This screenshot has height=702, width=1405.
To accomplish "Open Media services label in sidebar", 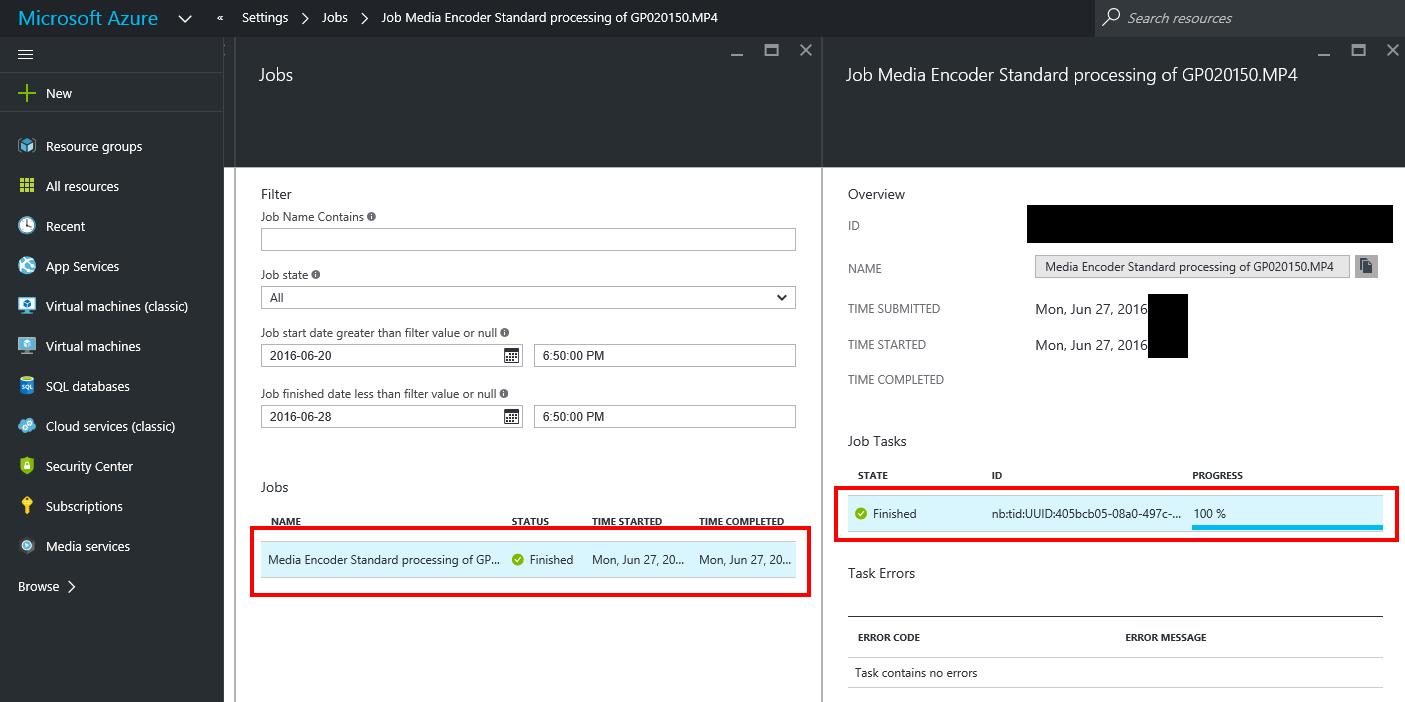I will 88,546.
